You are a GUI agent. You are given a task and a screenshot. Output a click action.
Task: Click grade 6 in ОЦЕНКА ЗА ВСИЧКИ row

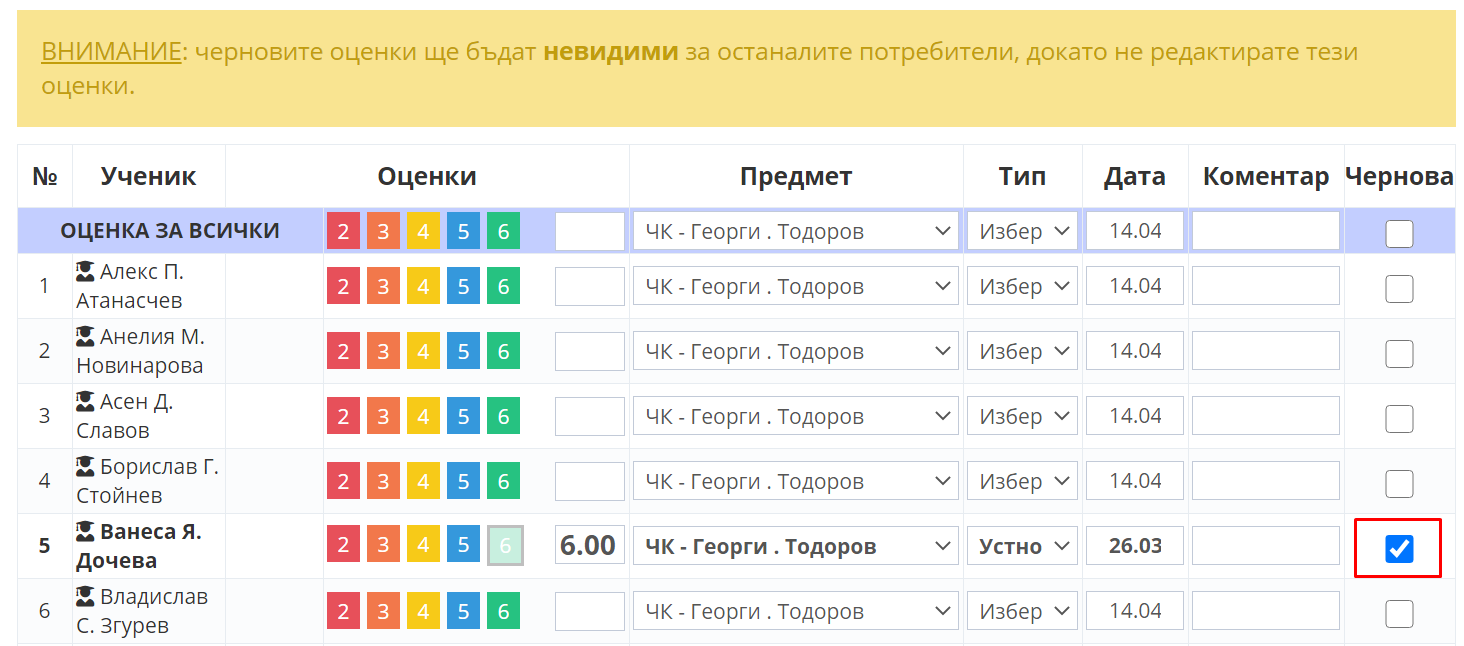(503, 232)
